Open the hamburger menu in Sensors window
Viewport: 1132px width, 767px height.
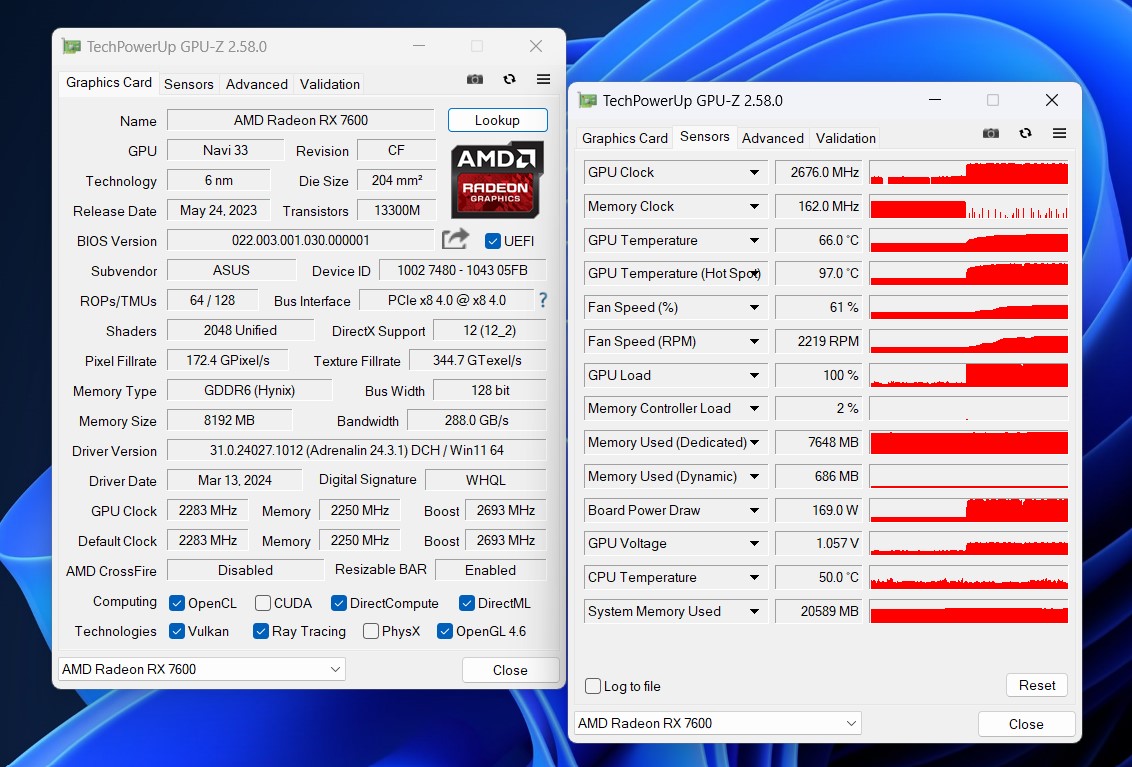pos(1059,134)
